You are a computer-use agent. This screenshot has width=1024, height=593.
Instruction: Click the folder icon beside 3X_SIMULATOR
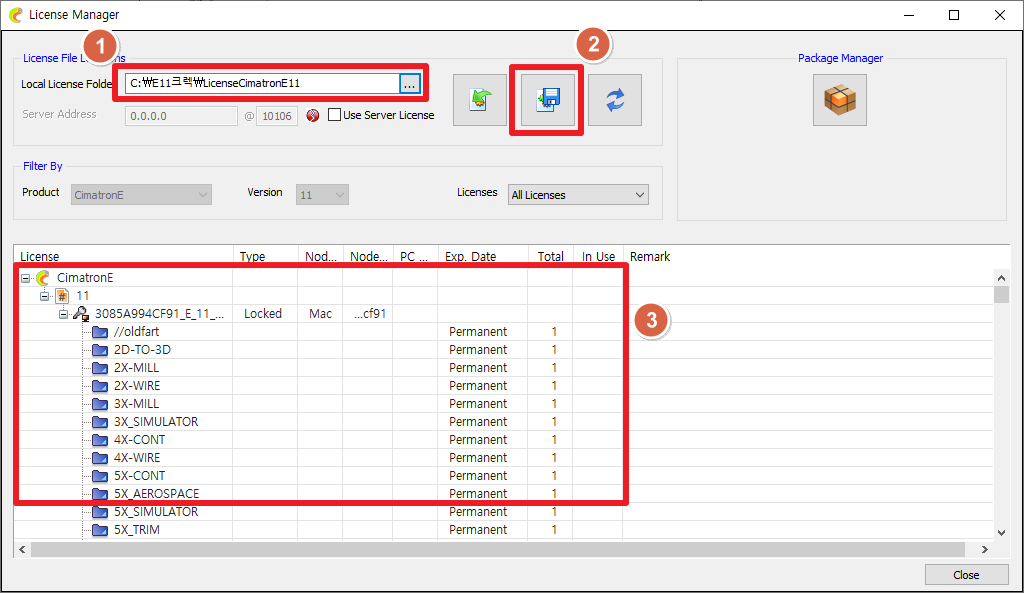pyautogui.click(x=100, y=422)
